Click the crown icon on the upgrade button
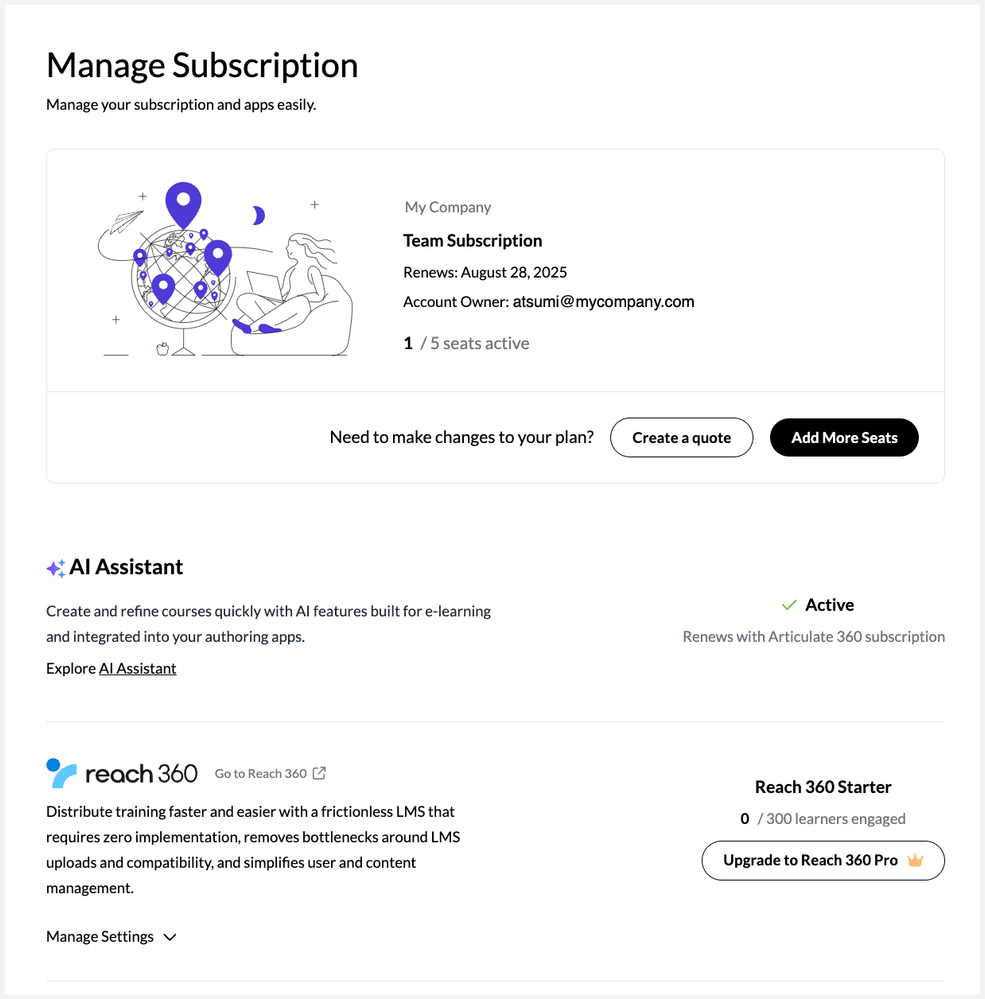985x999 pixels. tap(914, 860)
